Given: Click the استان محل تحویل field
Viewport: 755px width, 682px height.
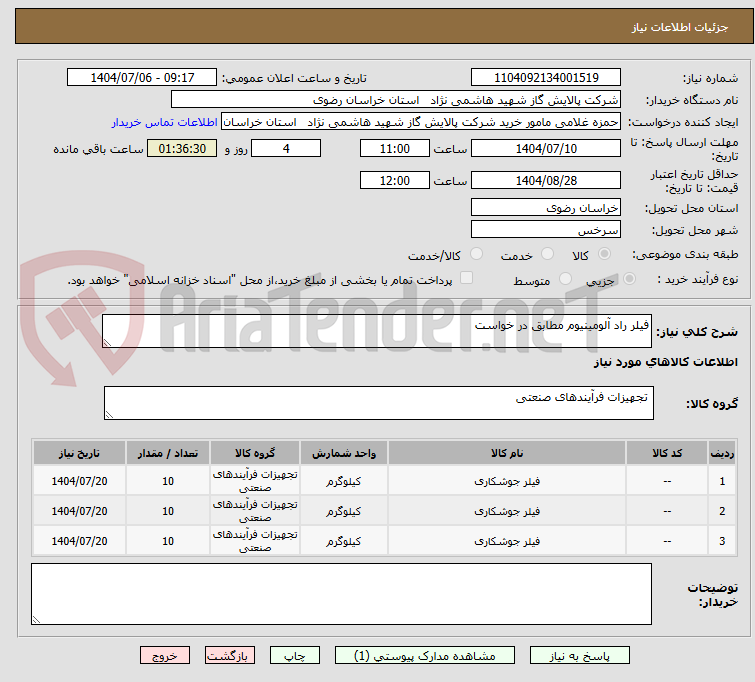Looking at the screenshot, I should (x=545, y=208).
